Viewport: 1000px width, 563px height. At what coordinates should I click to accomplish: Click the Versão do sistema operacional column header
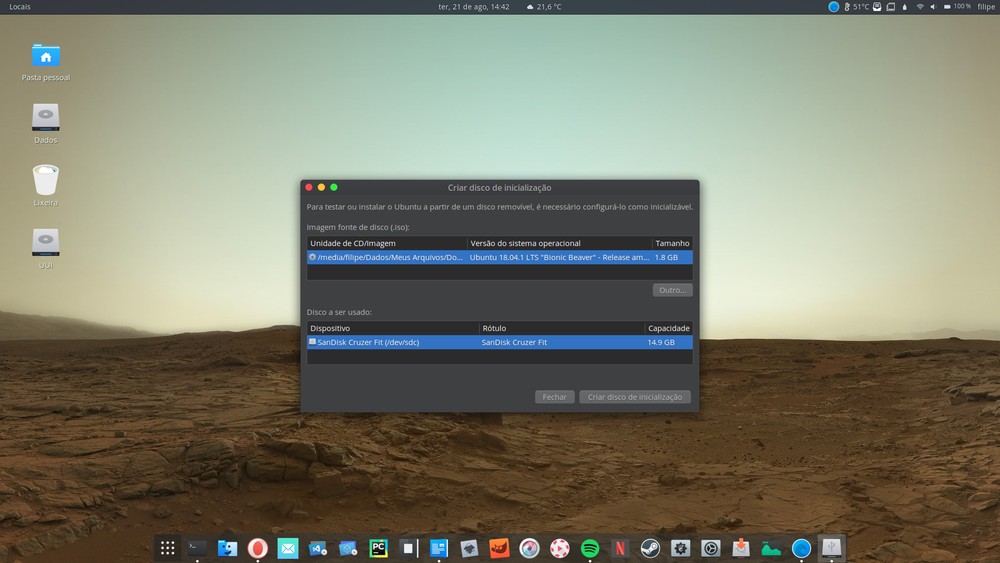pos(559,243)
